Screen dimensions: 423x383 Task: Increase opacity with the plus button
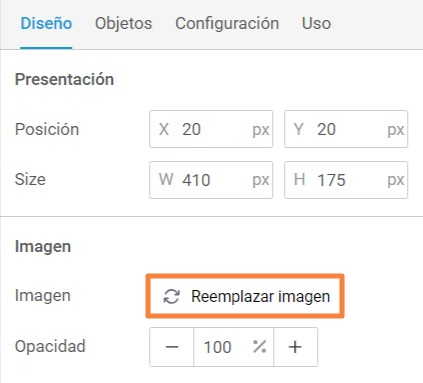295,347
